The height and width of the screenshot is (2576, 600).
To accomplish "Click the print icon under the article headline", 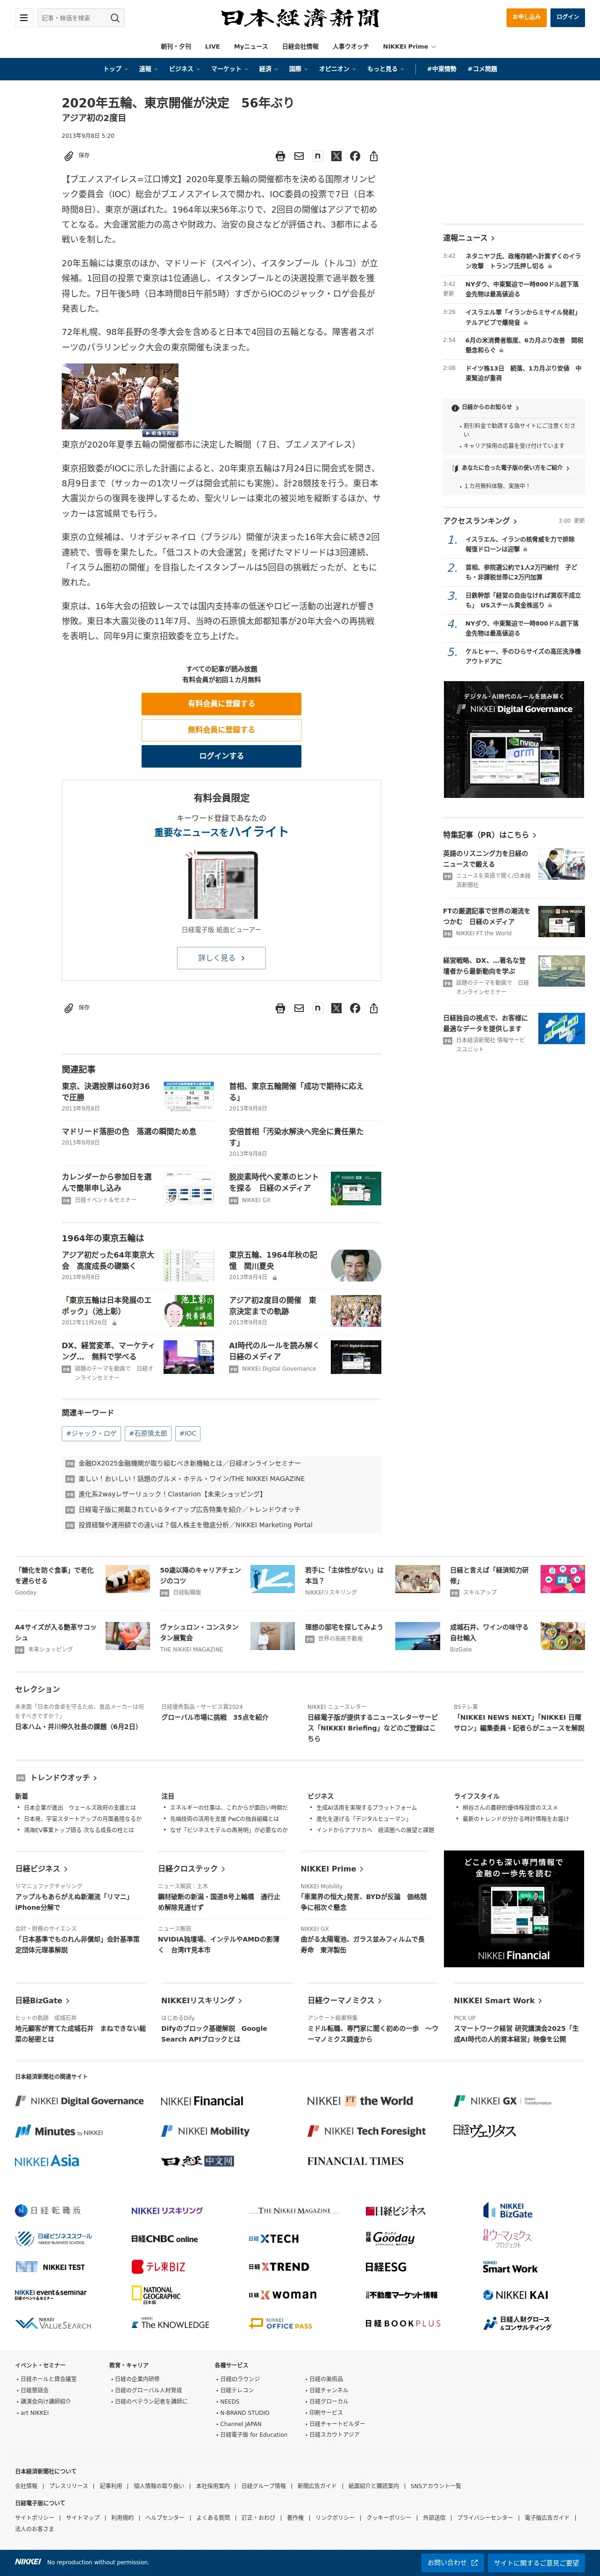I will 280,156.
